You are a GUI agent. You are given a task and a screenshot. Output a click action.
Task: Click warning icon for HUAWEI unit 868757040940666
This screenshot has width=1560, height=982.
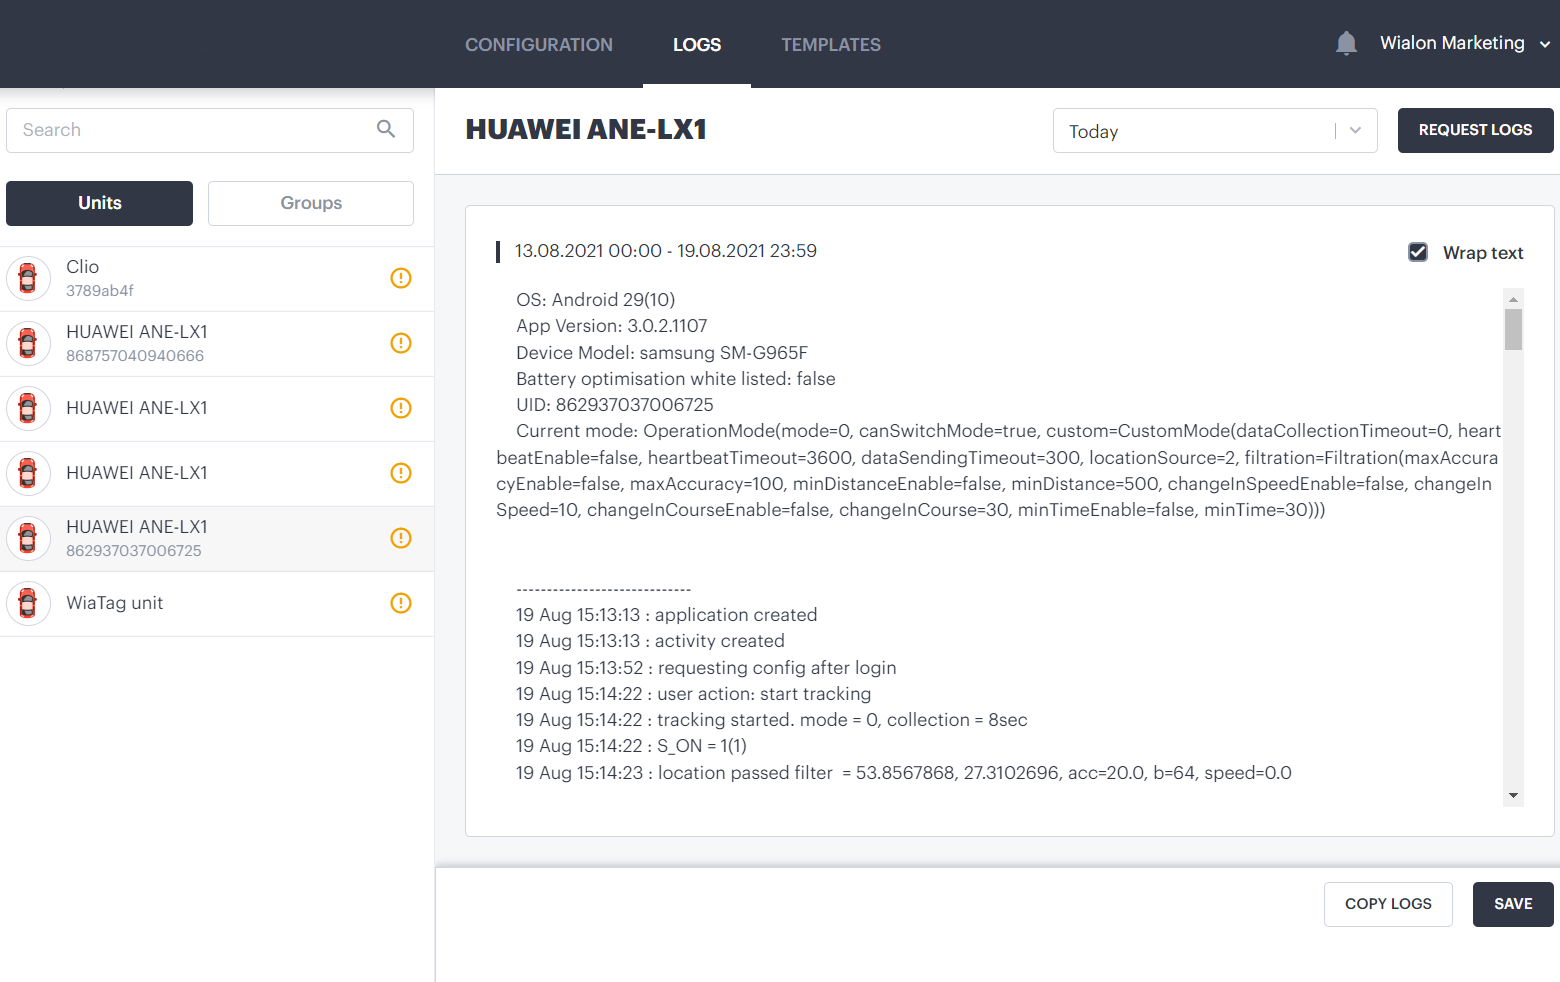pos(401,343)
